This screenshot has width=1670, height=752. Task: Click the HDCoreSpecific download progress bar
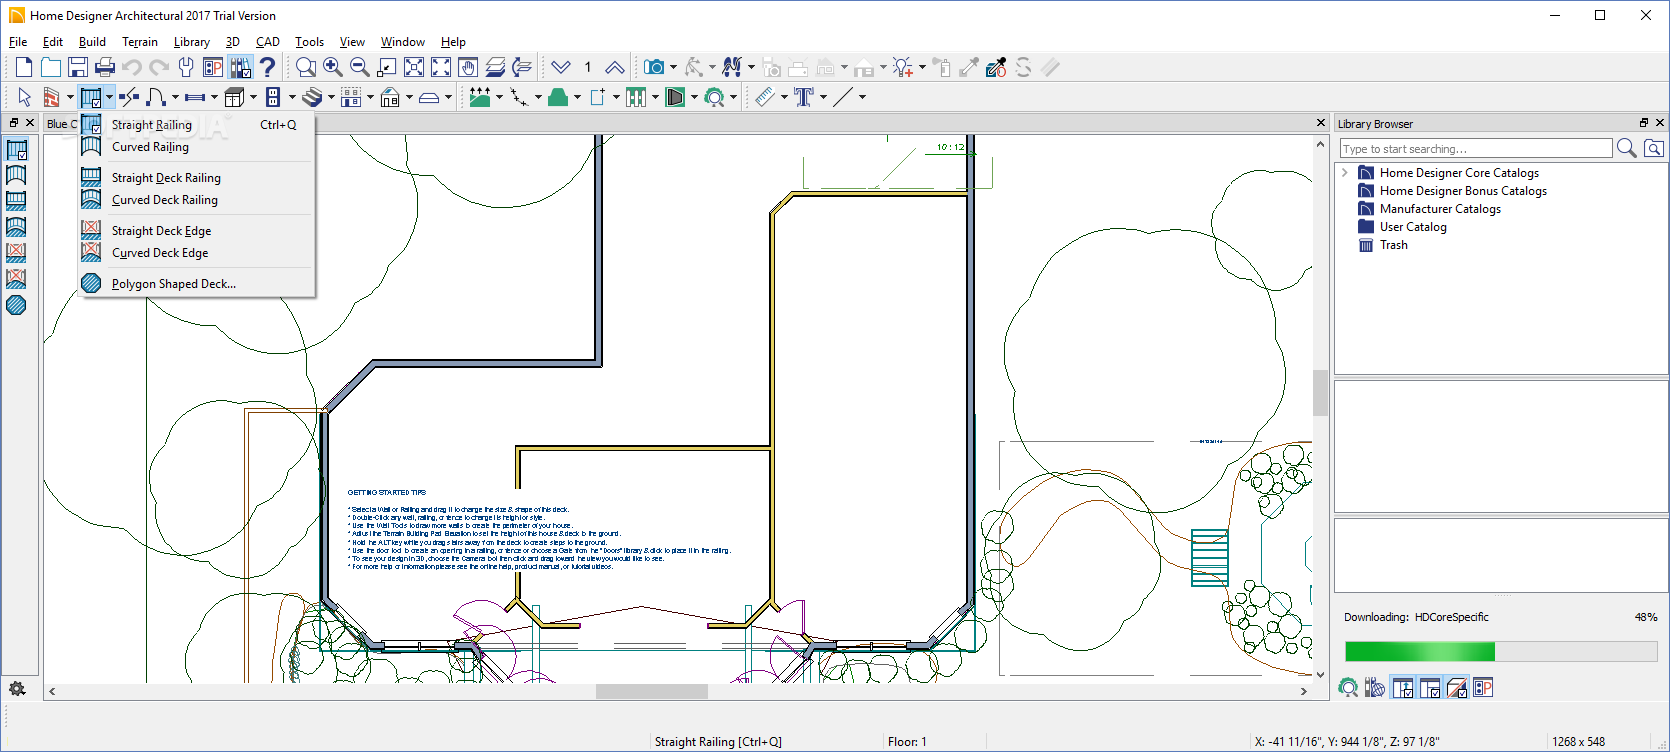point(1501,652)
